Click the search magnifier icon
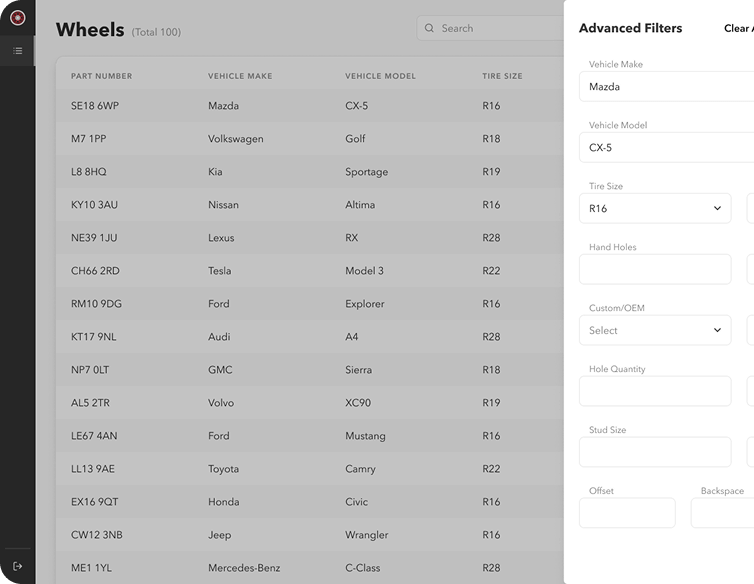754x584 pixels. coord(429,28)
